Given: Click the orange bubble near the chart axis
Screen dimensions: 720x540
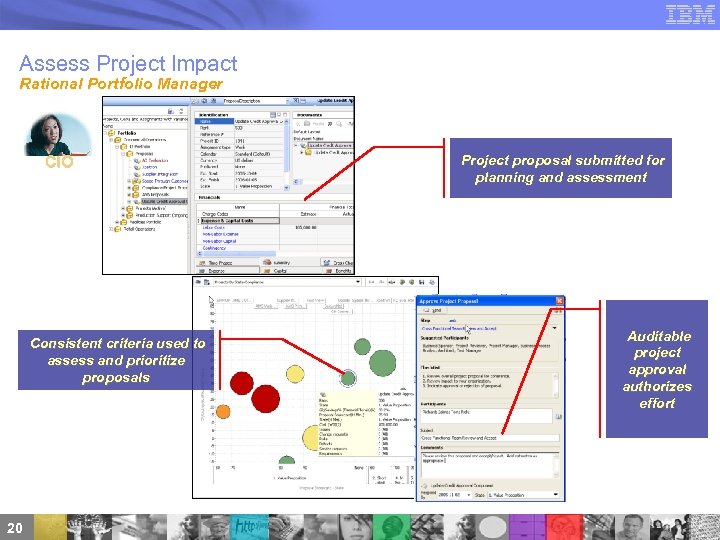Looking at the screenshot, I should click(223, 411).
